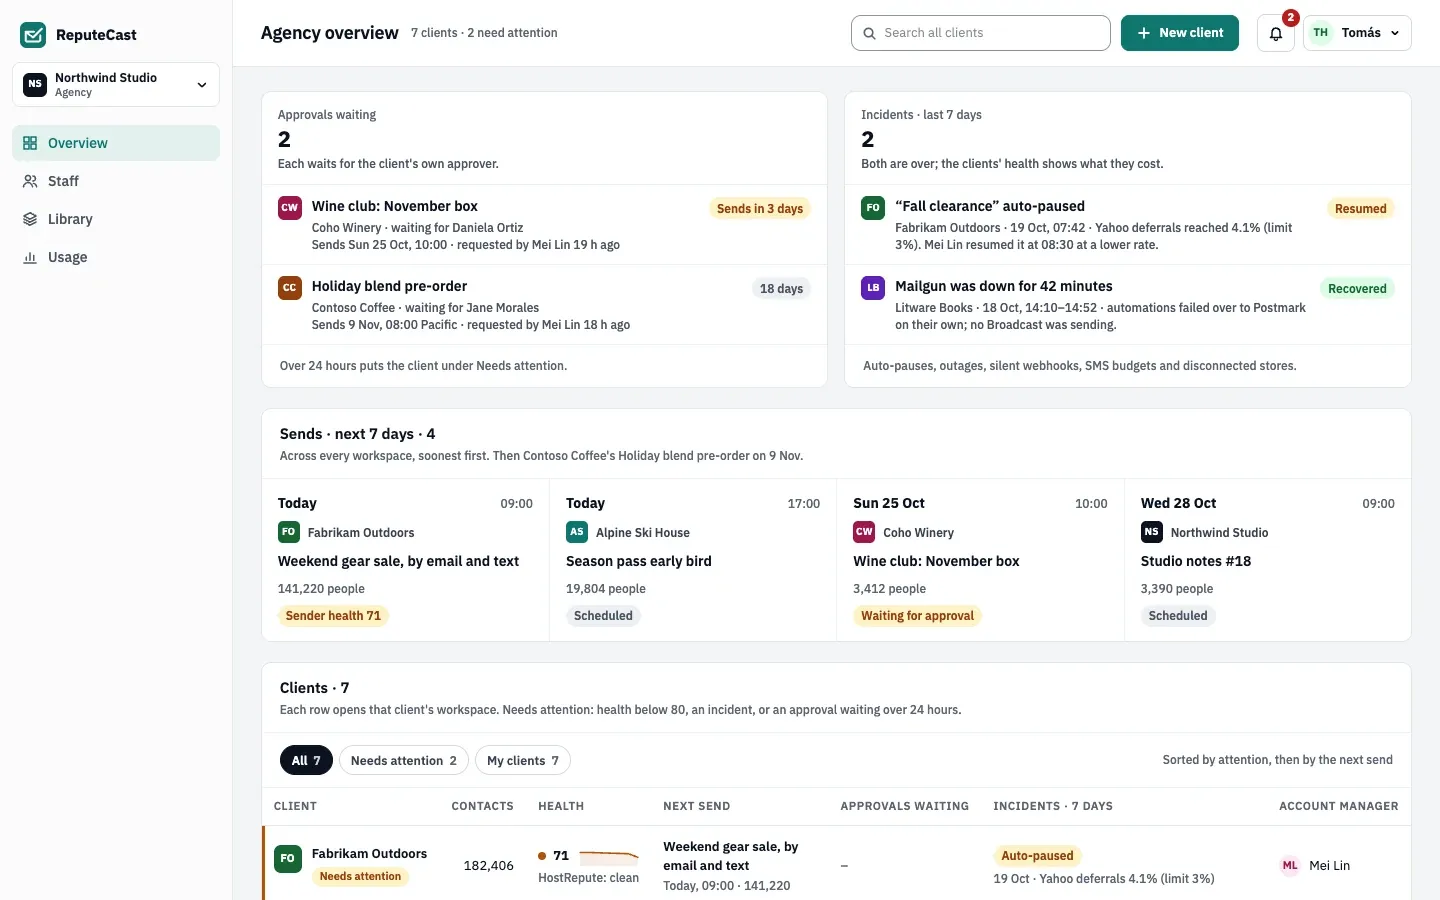Open the Wine club: November box approval
This screenshot has width=1440, height=900.
[x=544, y=225]
